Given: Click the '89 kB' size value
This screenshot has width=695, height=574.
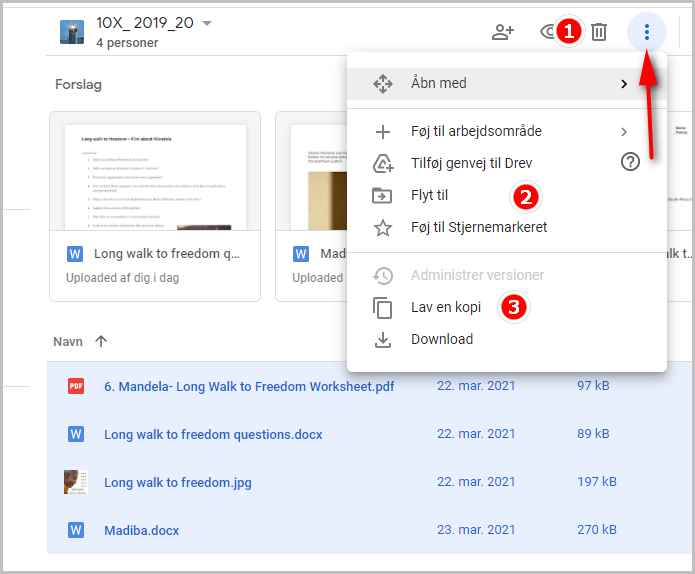Looking at the screenshot, I should coord(593,433).
